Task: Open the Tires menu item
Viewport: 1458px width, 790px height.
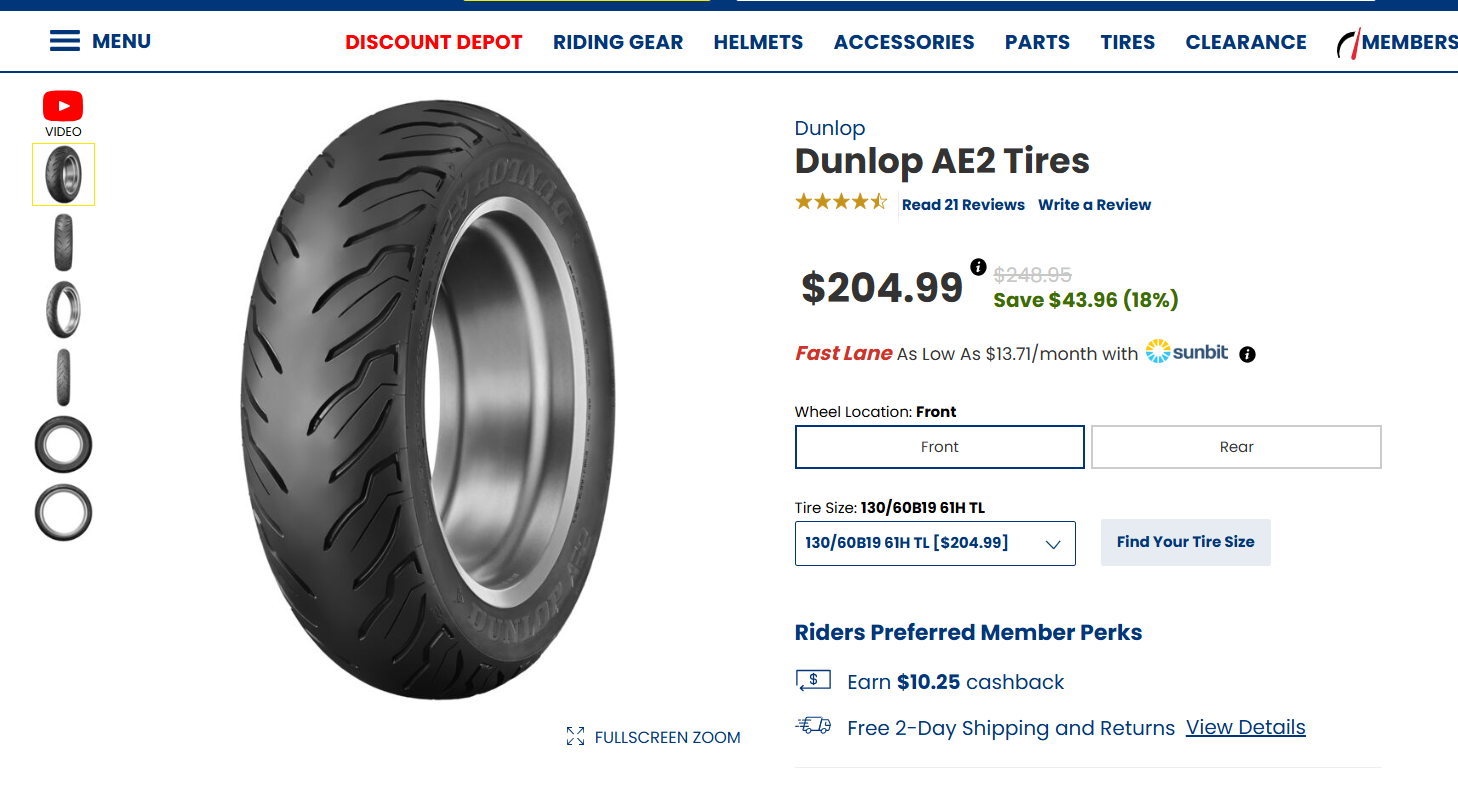Action: [x=1127, y=42]
